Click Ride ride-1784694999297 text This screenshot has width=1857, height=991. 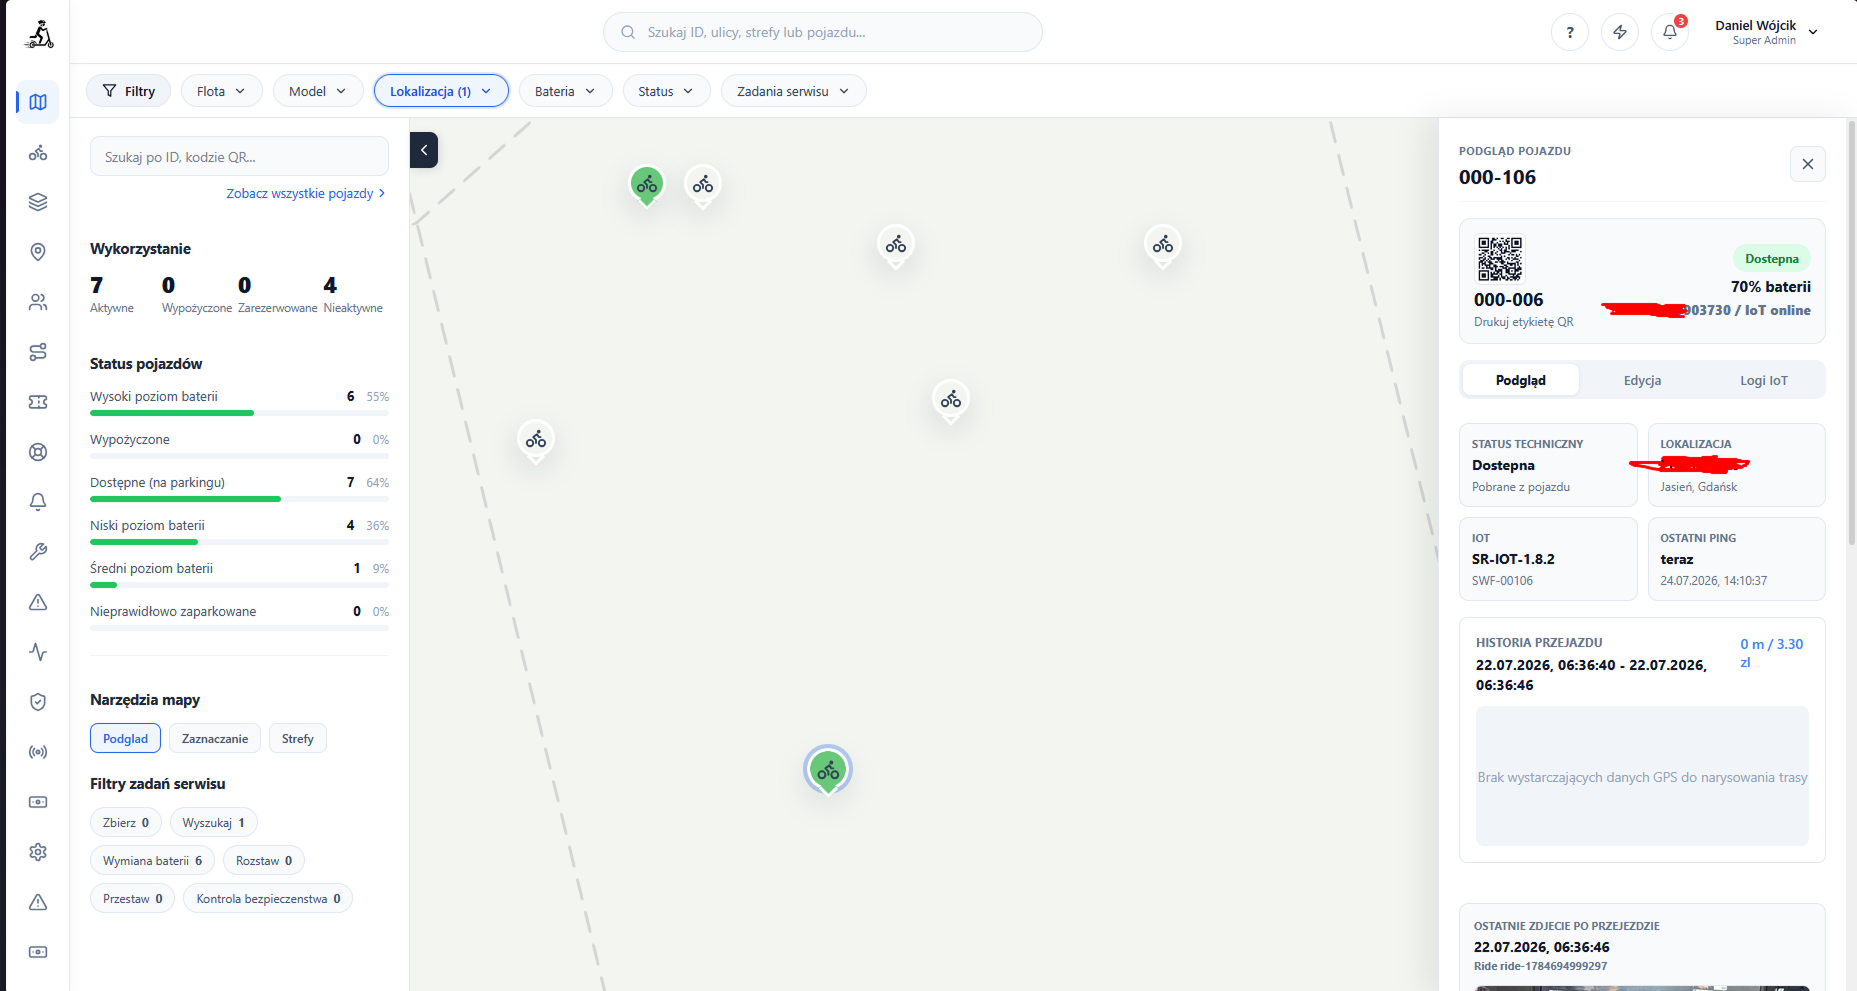[x=1540, y=966]
